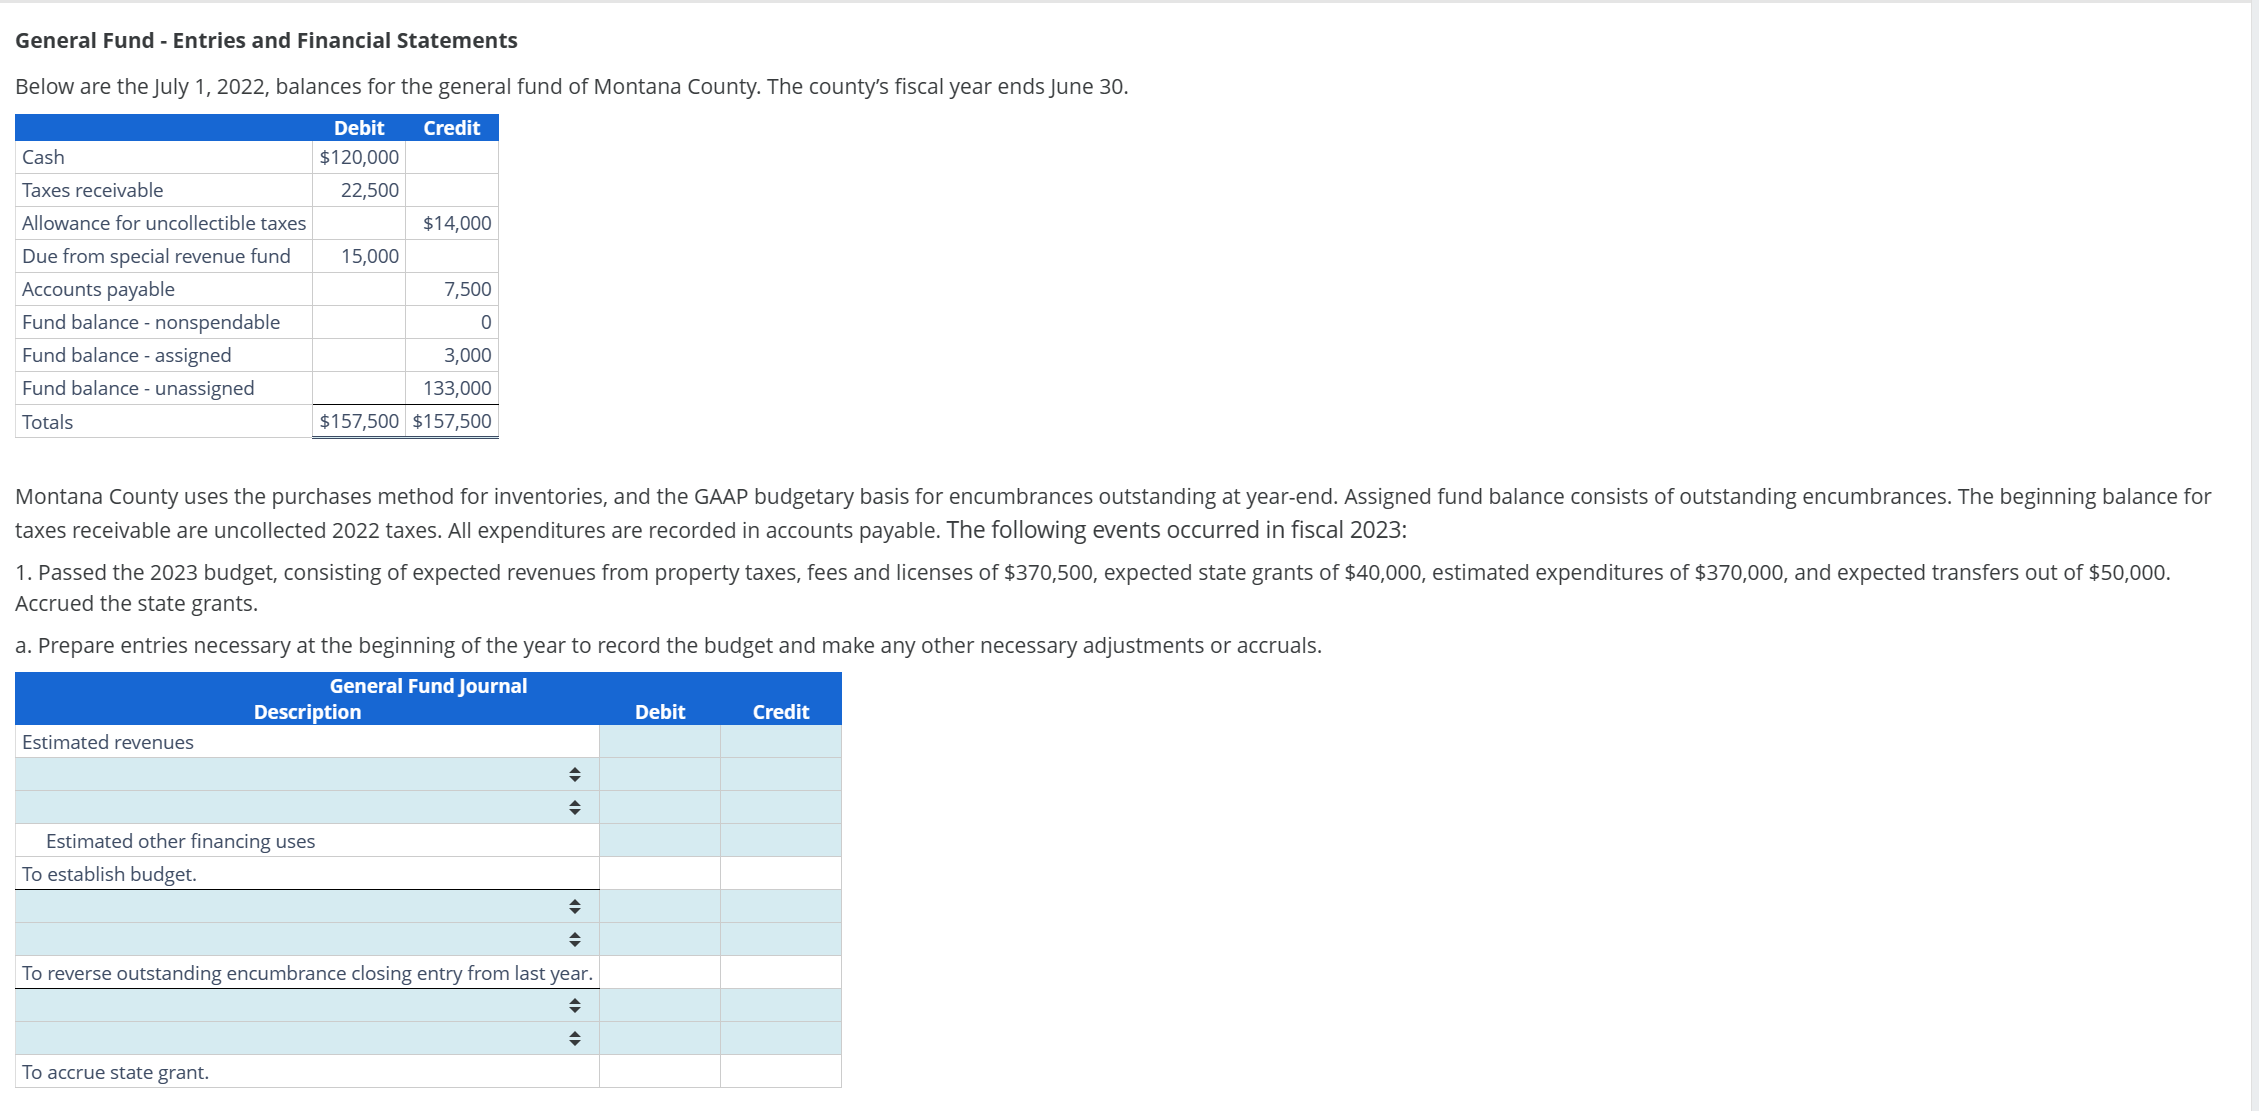Click the Credit field on the second state grant row
The height and width of the screenshot is (1111, 2259).
(x=781, y=1038)
